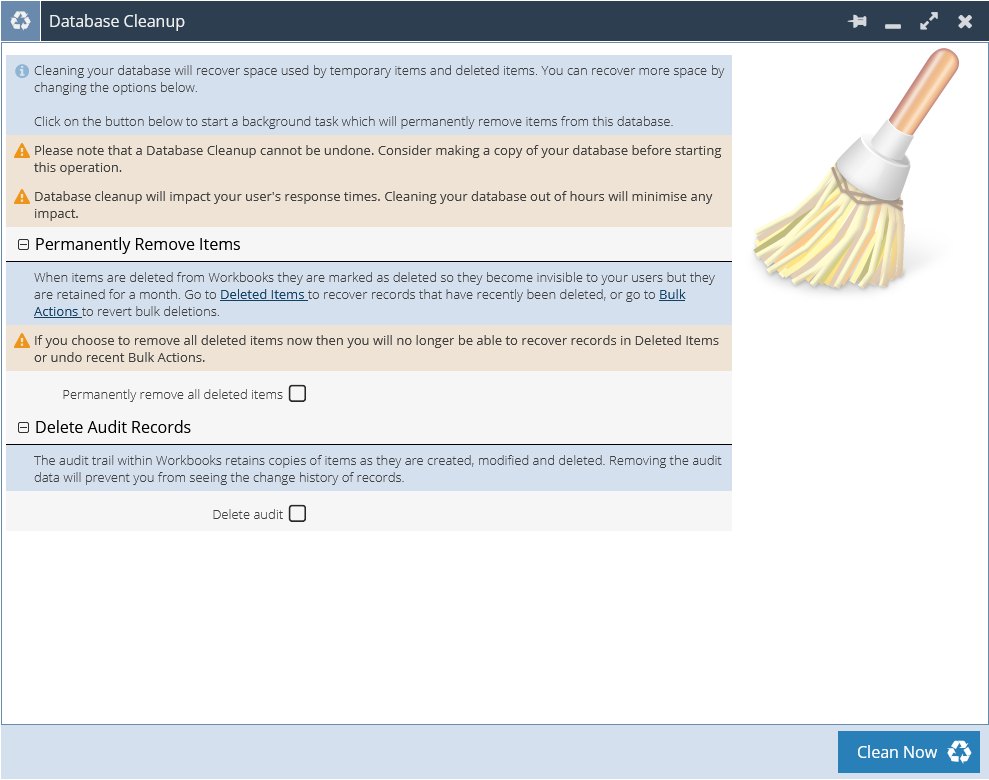Click the Database Cleanup recycle icon in title bar

pyautogui.click(x=20, y=21)
